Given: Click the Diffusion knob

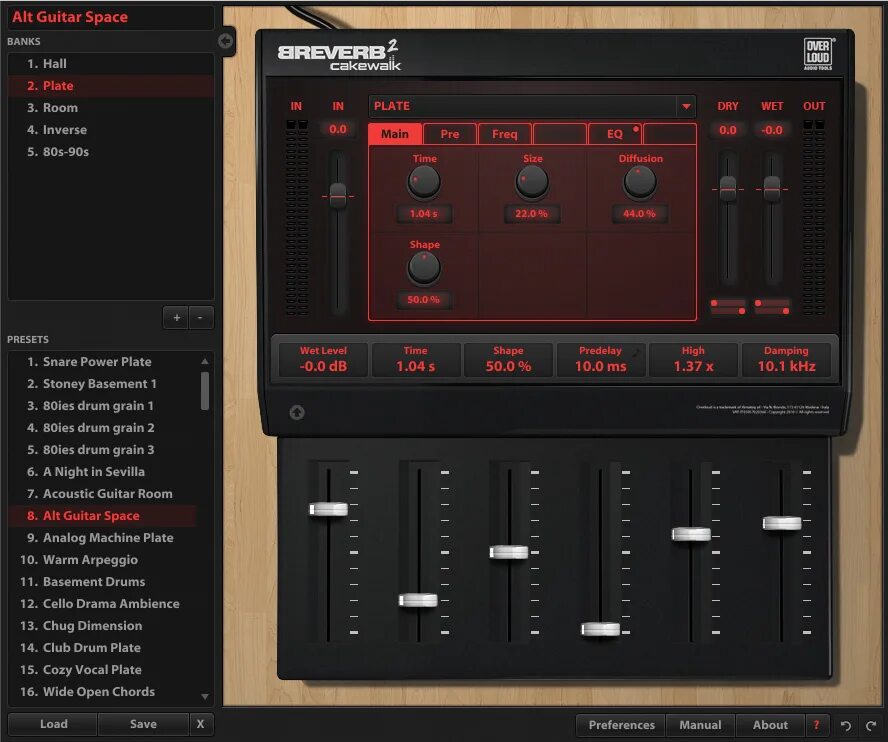Looking at the screenshot, I should click(x=640, y=182).
